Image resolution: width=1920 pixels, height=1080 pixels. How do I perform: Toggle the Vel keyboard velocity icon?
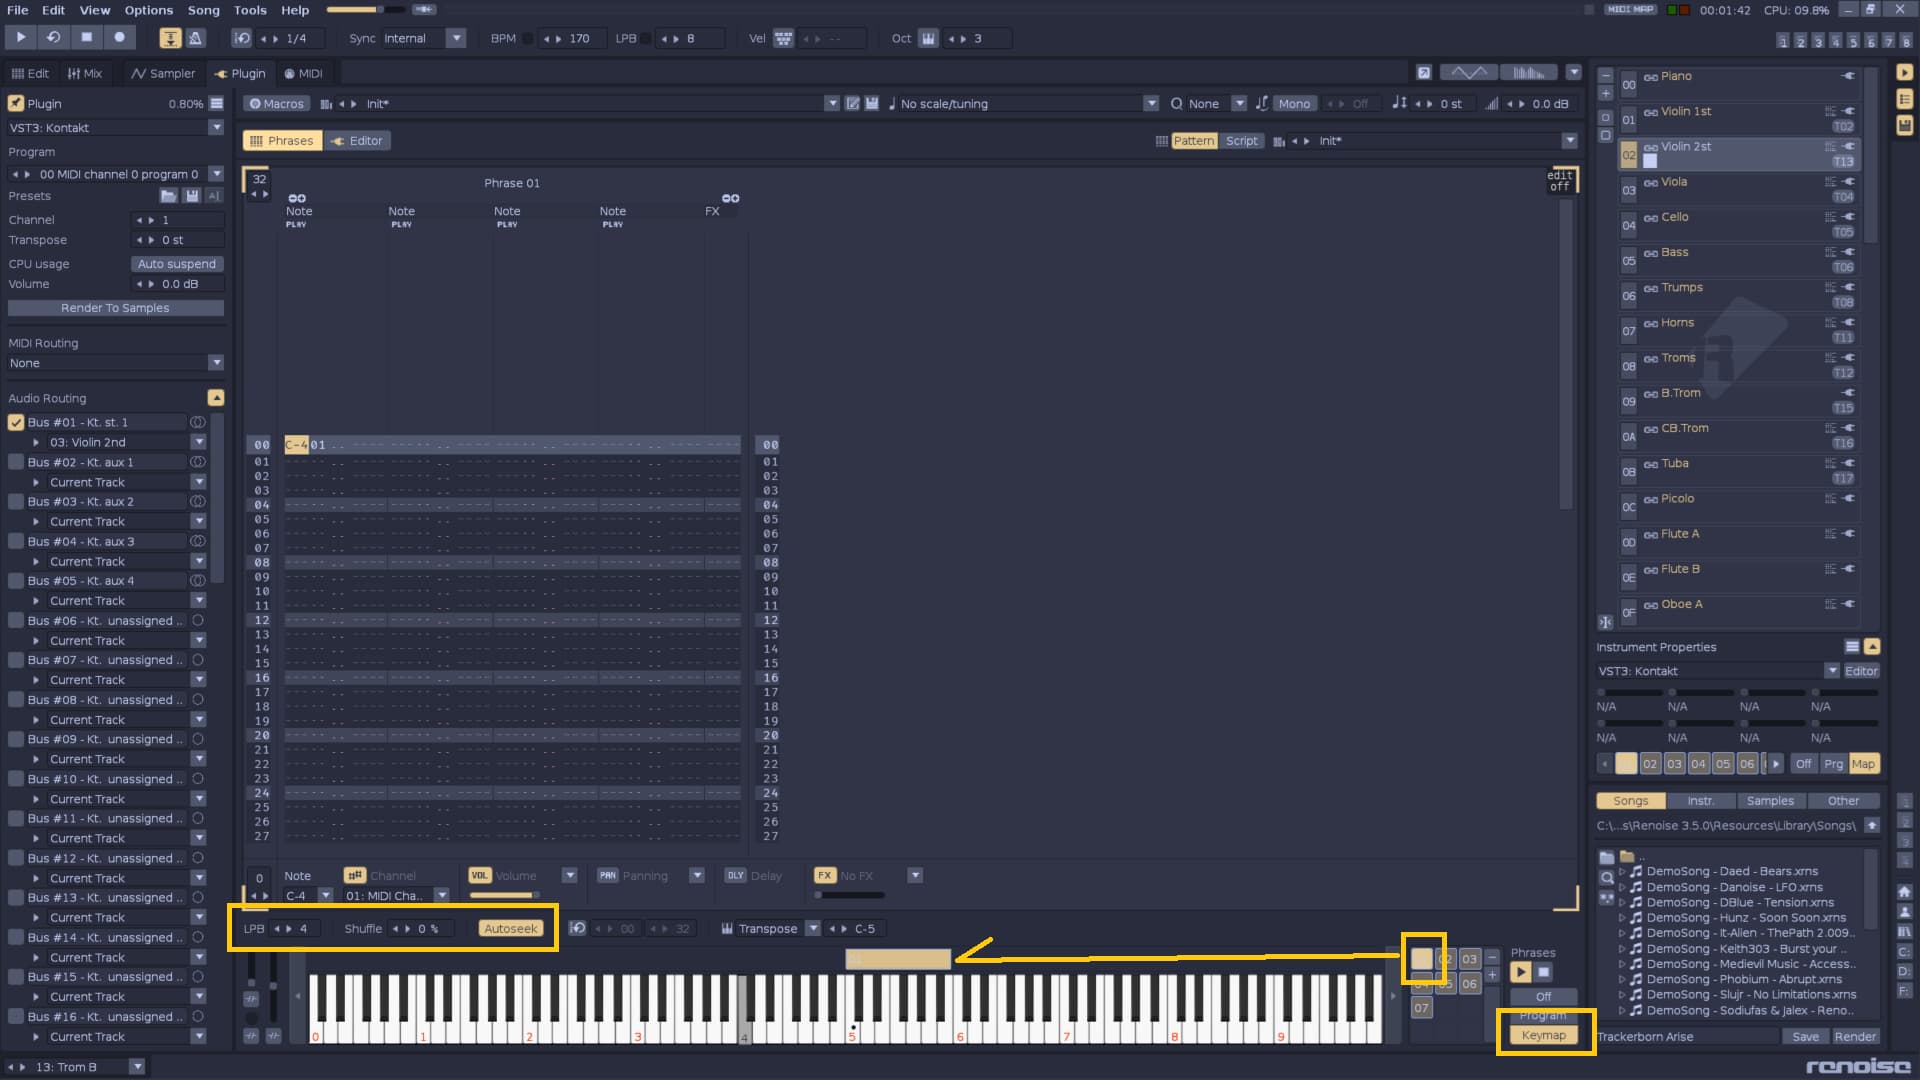783,38
